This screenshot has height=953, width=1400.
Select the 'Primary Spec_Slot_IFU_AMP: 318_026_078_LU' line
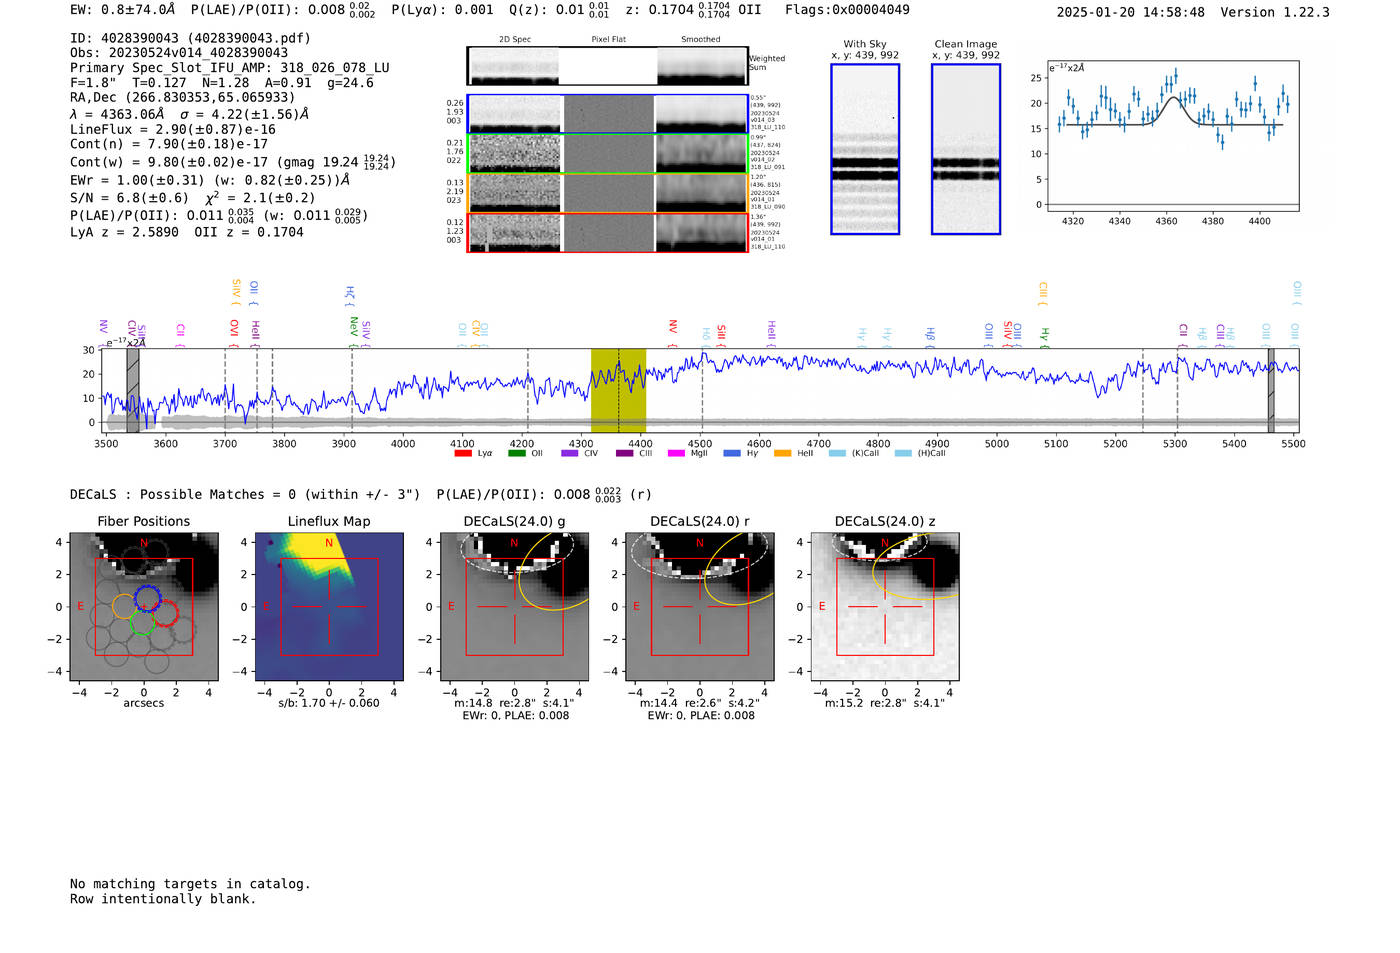[x=230, y=68]
